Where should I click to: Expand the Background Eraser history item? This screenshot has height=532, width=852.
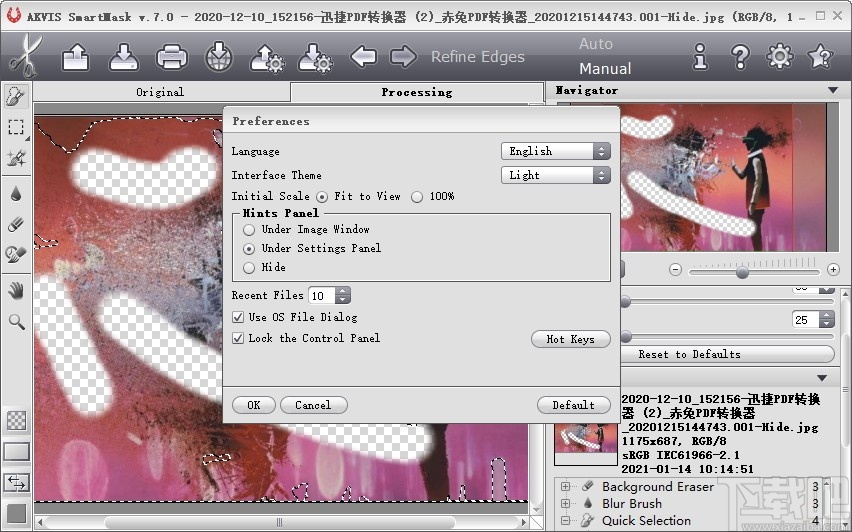pyautogui.click(x=565, y=486)
